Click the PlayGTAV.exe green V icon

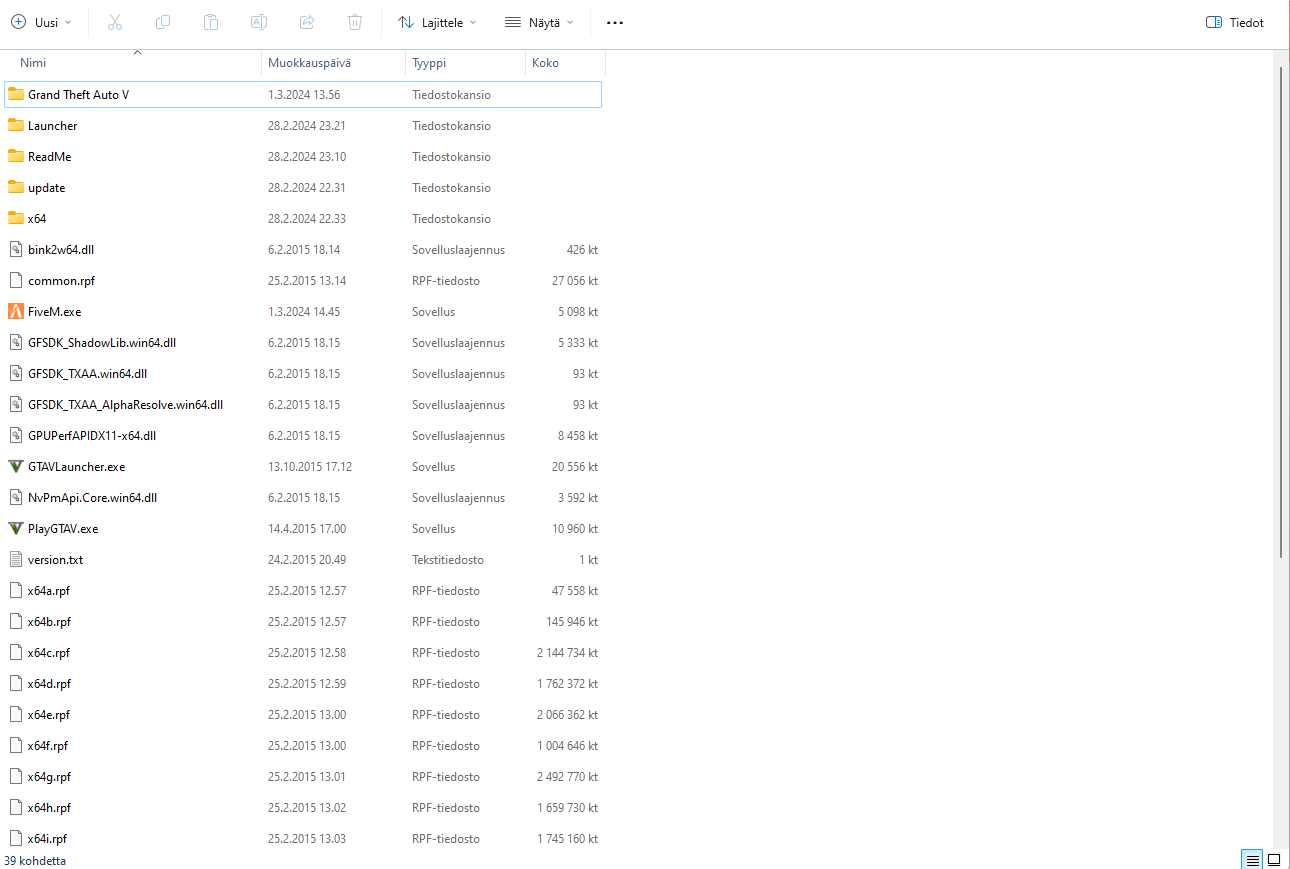[x=15, y=528]
